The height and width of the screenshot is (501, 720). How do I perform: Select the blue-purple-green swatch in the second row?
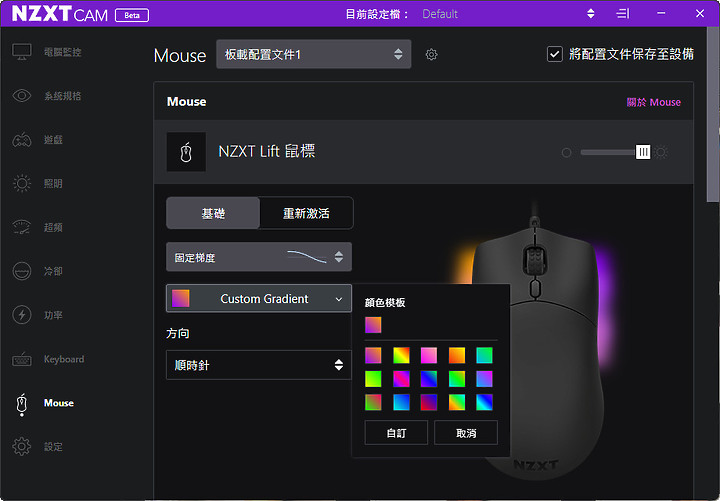click(x=429, y=379)
